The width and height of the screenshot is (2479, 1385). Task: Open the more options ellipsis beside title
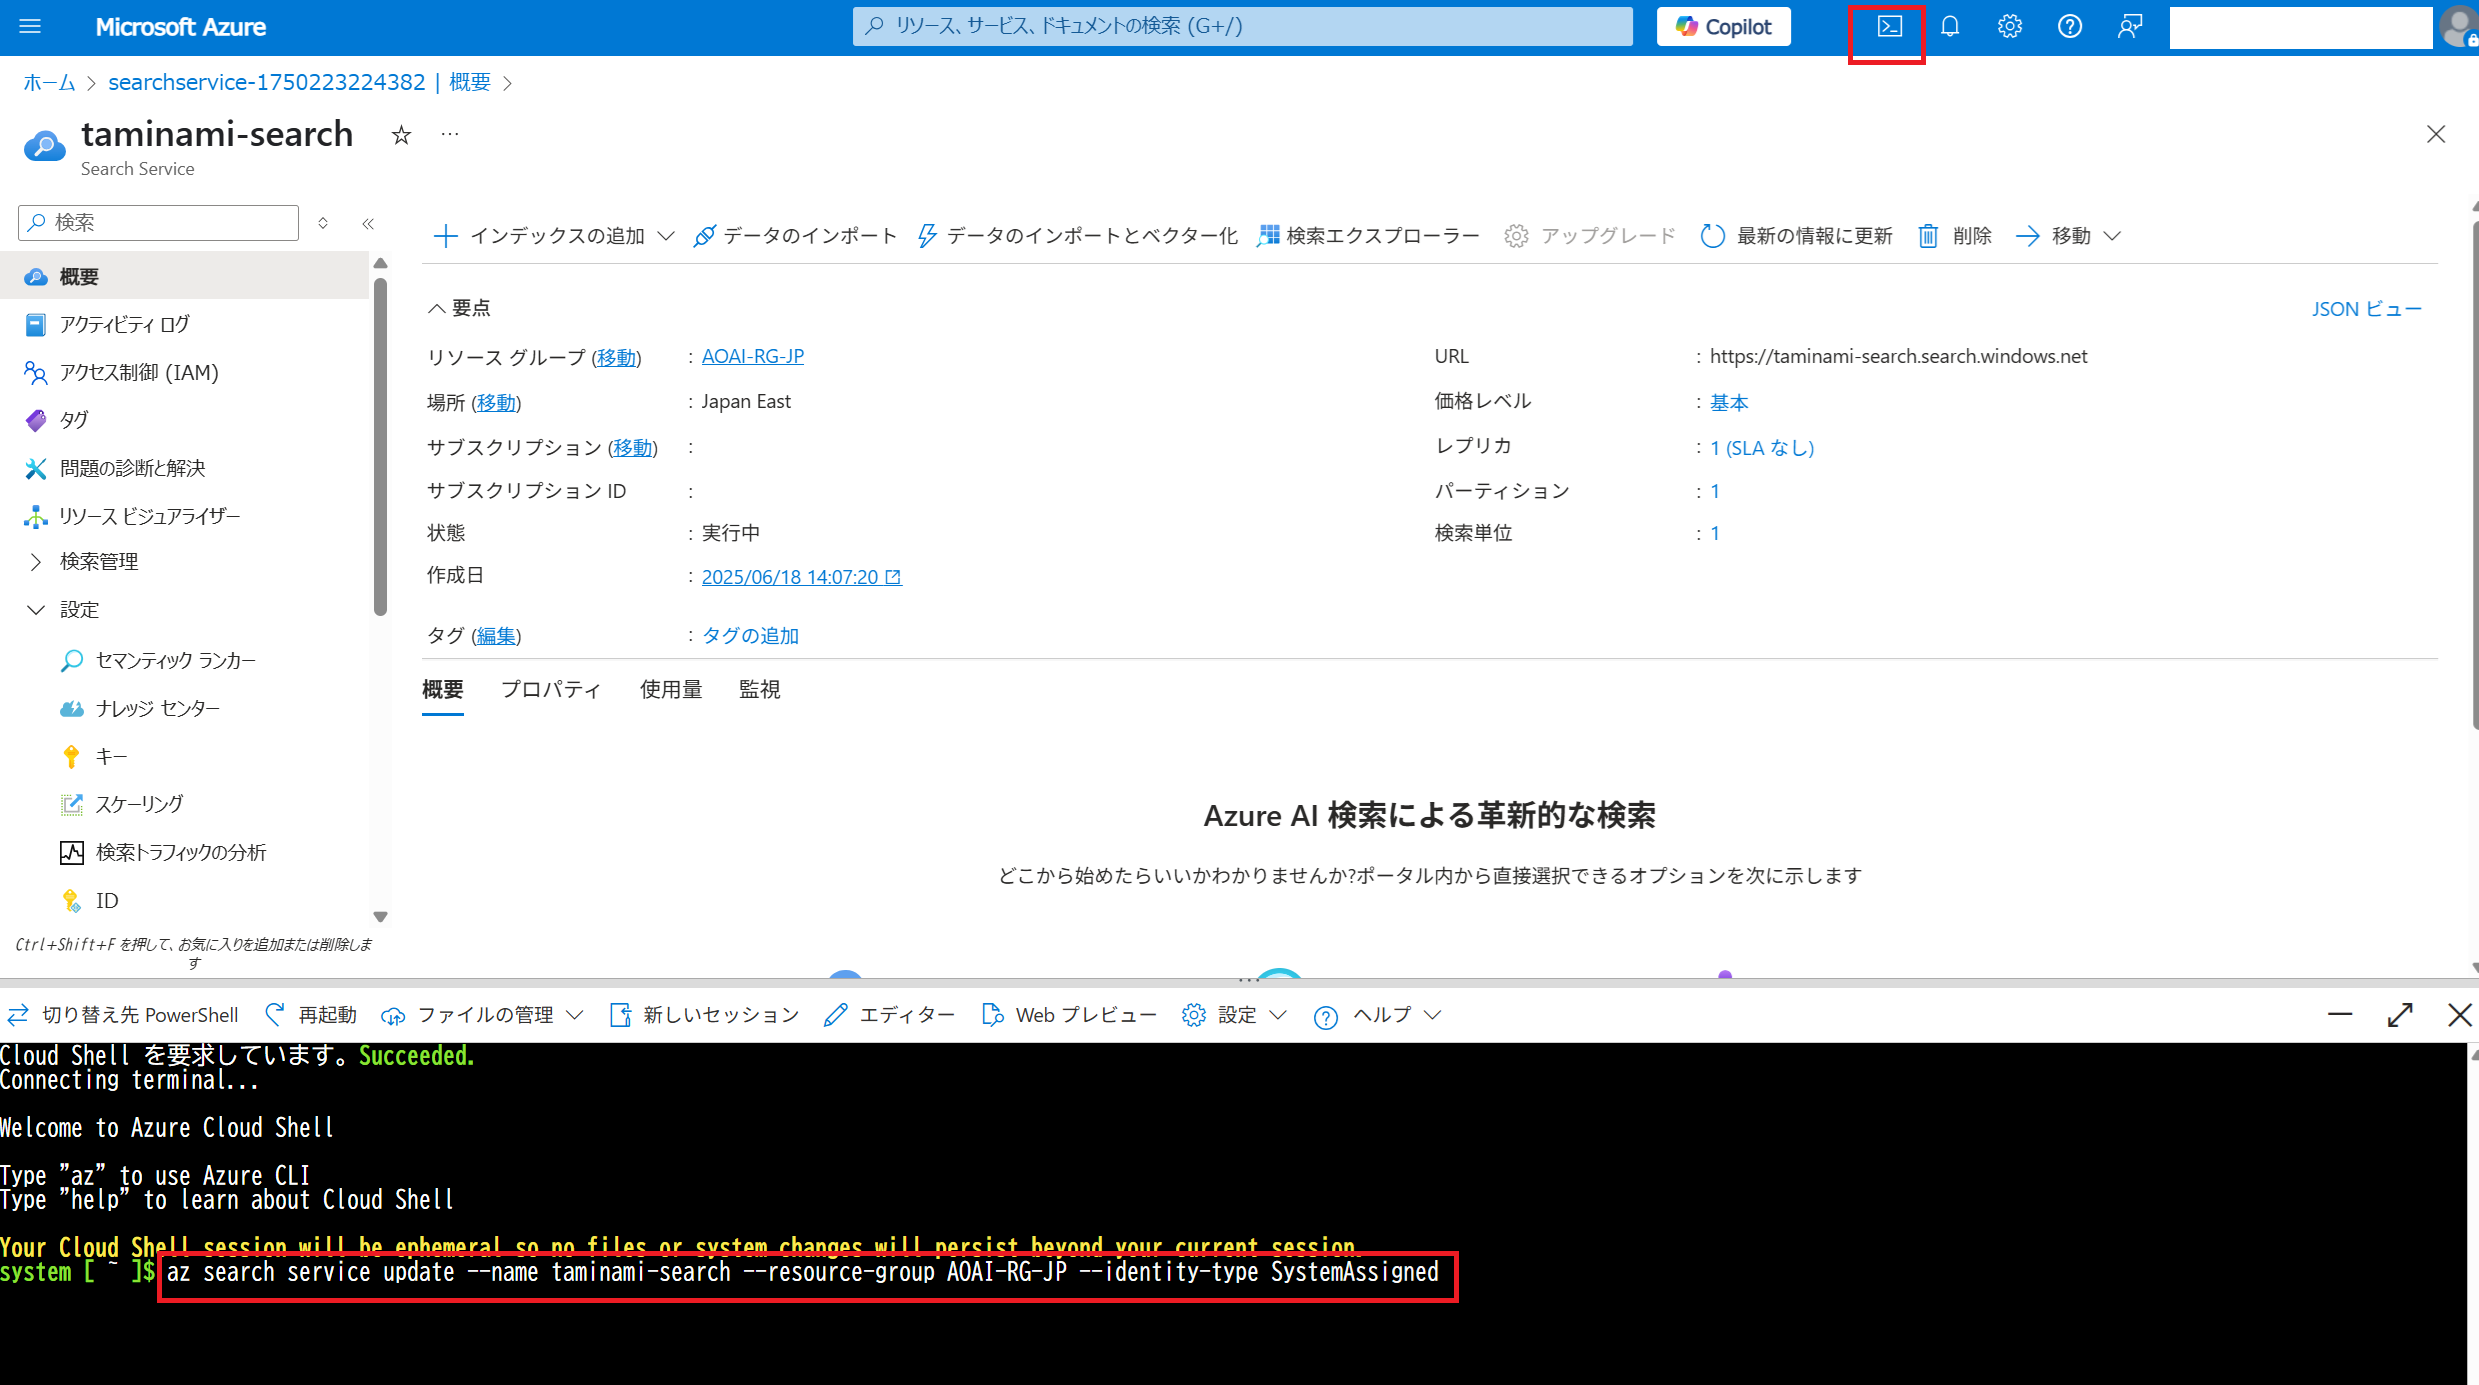450,134
